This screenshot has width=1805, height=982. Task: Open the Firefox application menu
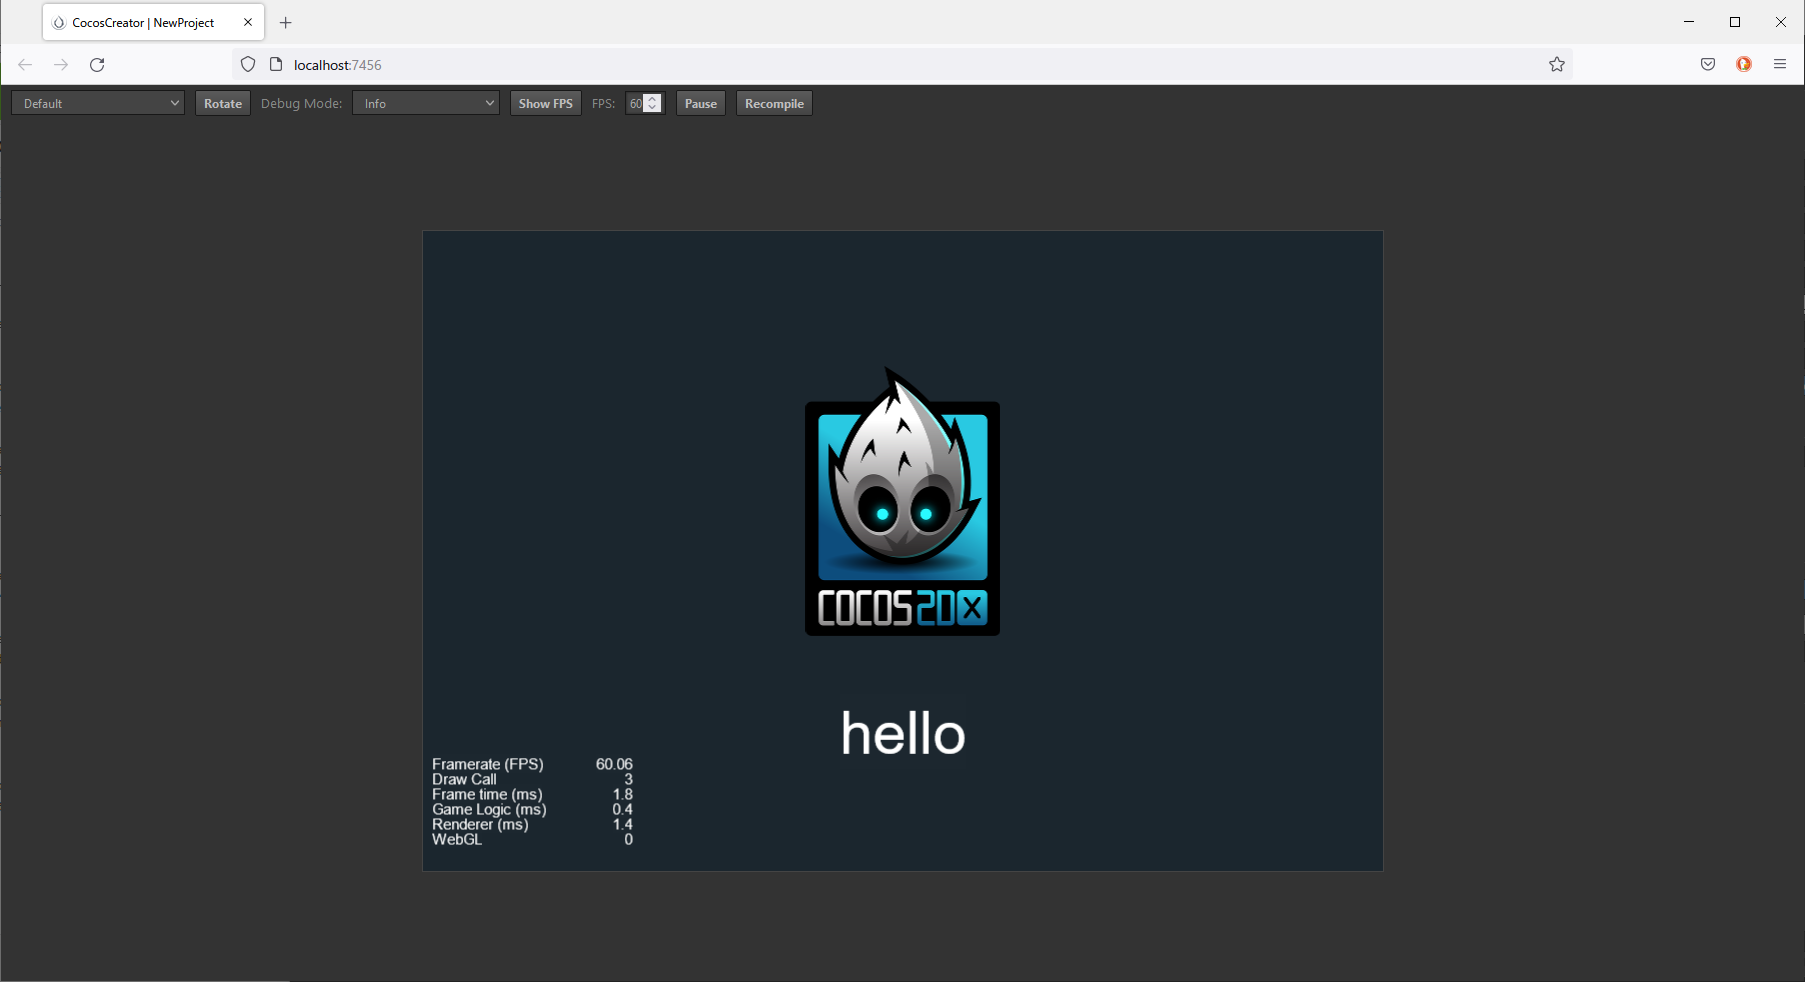tap(1780, 65)
